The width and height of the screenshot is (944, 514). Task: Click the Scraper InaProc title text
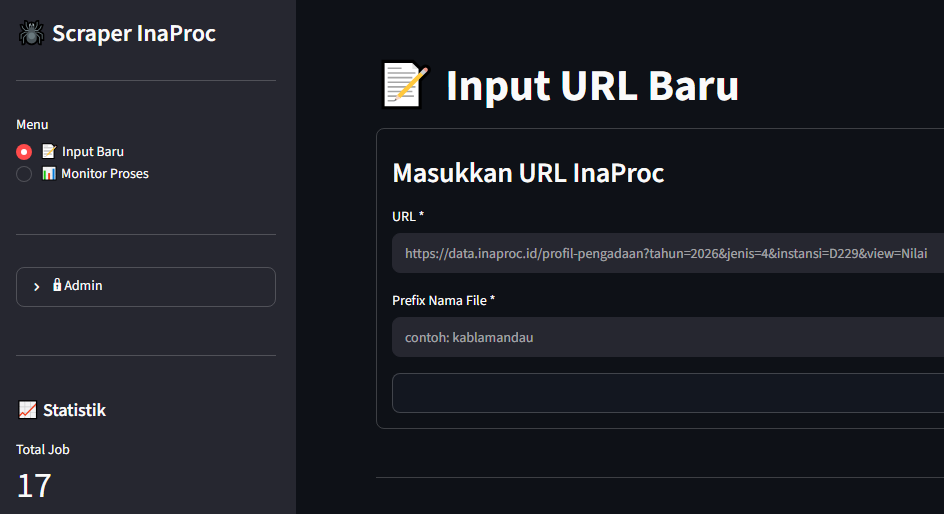coord(134,33)
